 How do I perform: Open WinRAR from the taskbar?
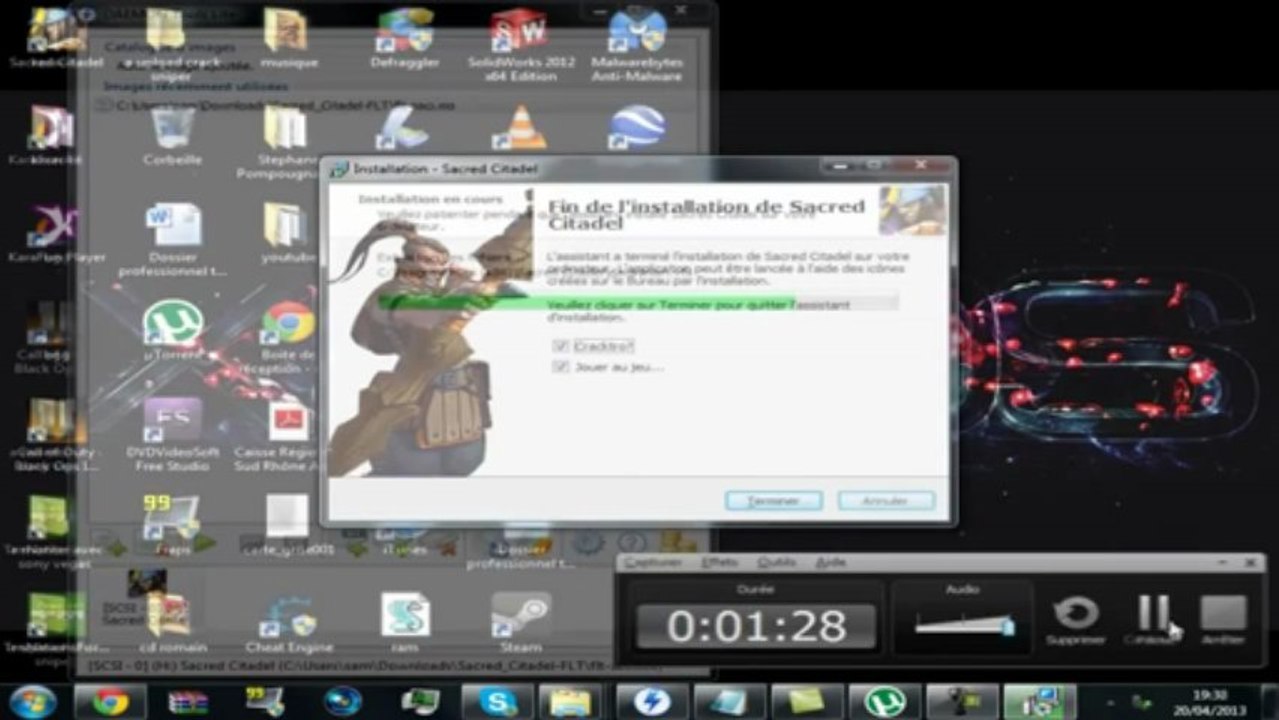click(x=187, y=701)
